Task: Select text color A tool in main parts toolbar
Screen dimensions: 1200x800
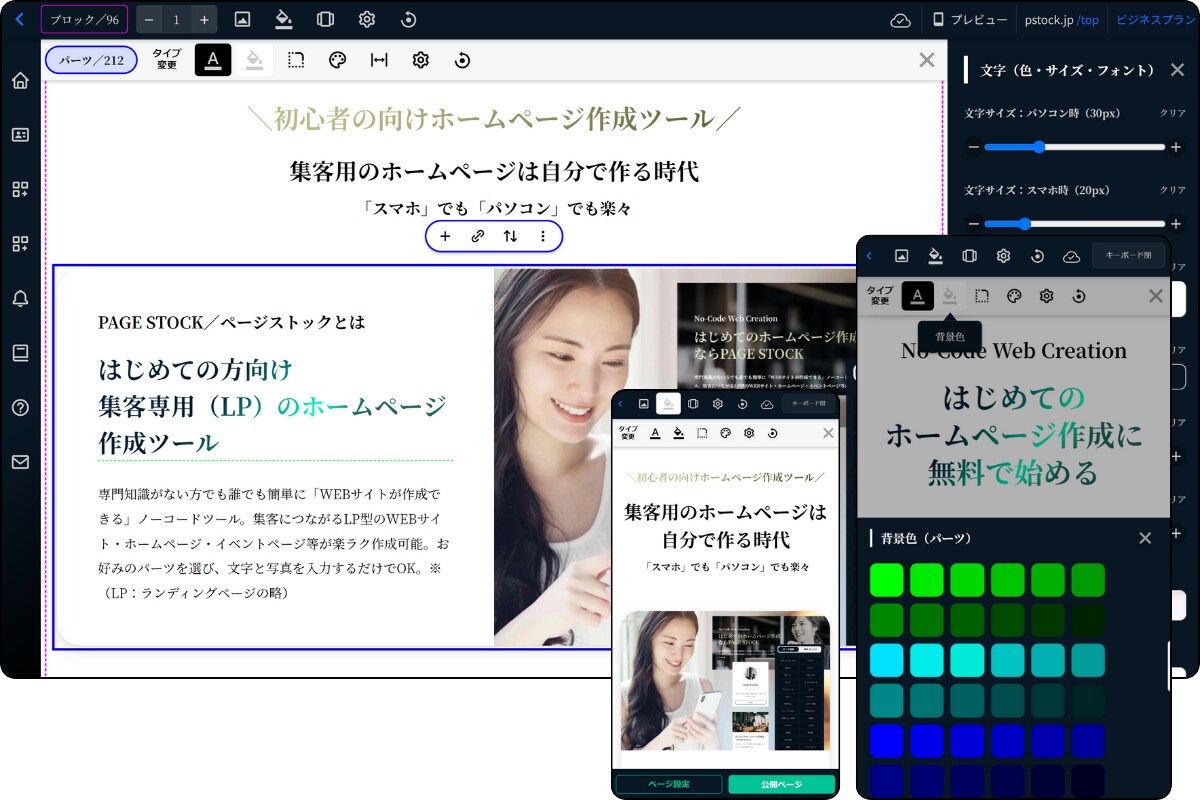Action: point(213,60)
